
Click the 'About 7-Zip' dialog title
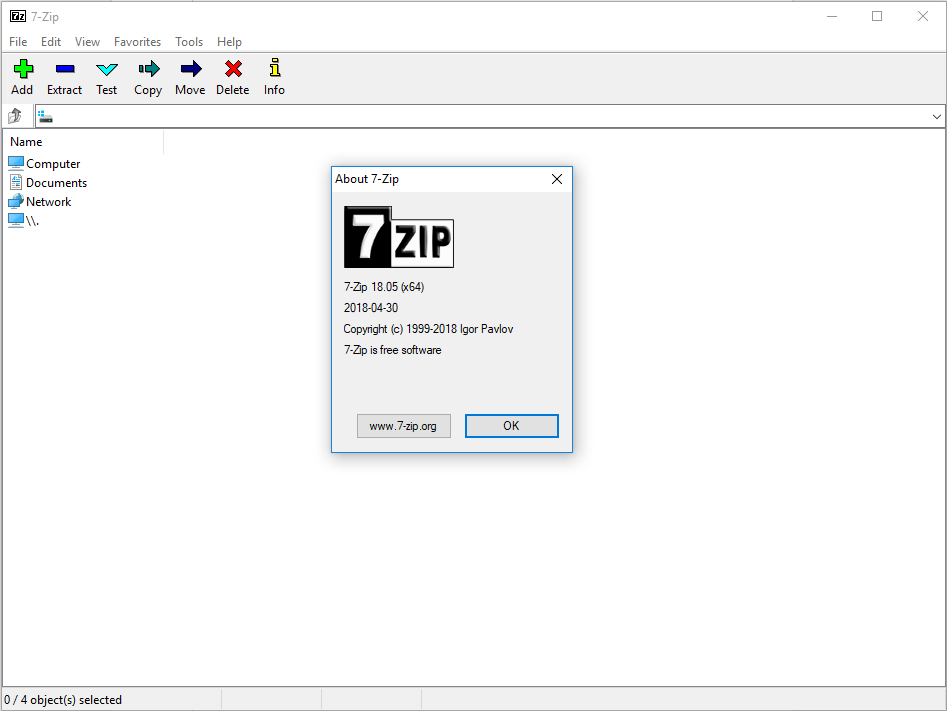pos(367,179)
